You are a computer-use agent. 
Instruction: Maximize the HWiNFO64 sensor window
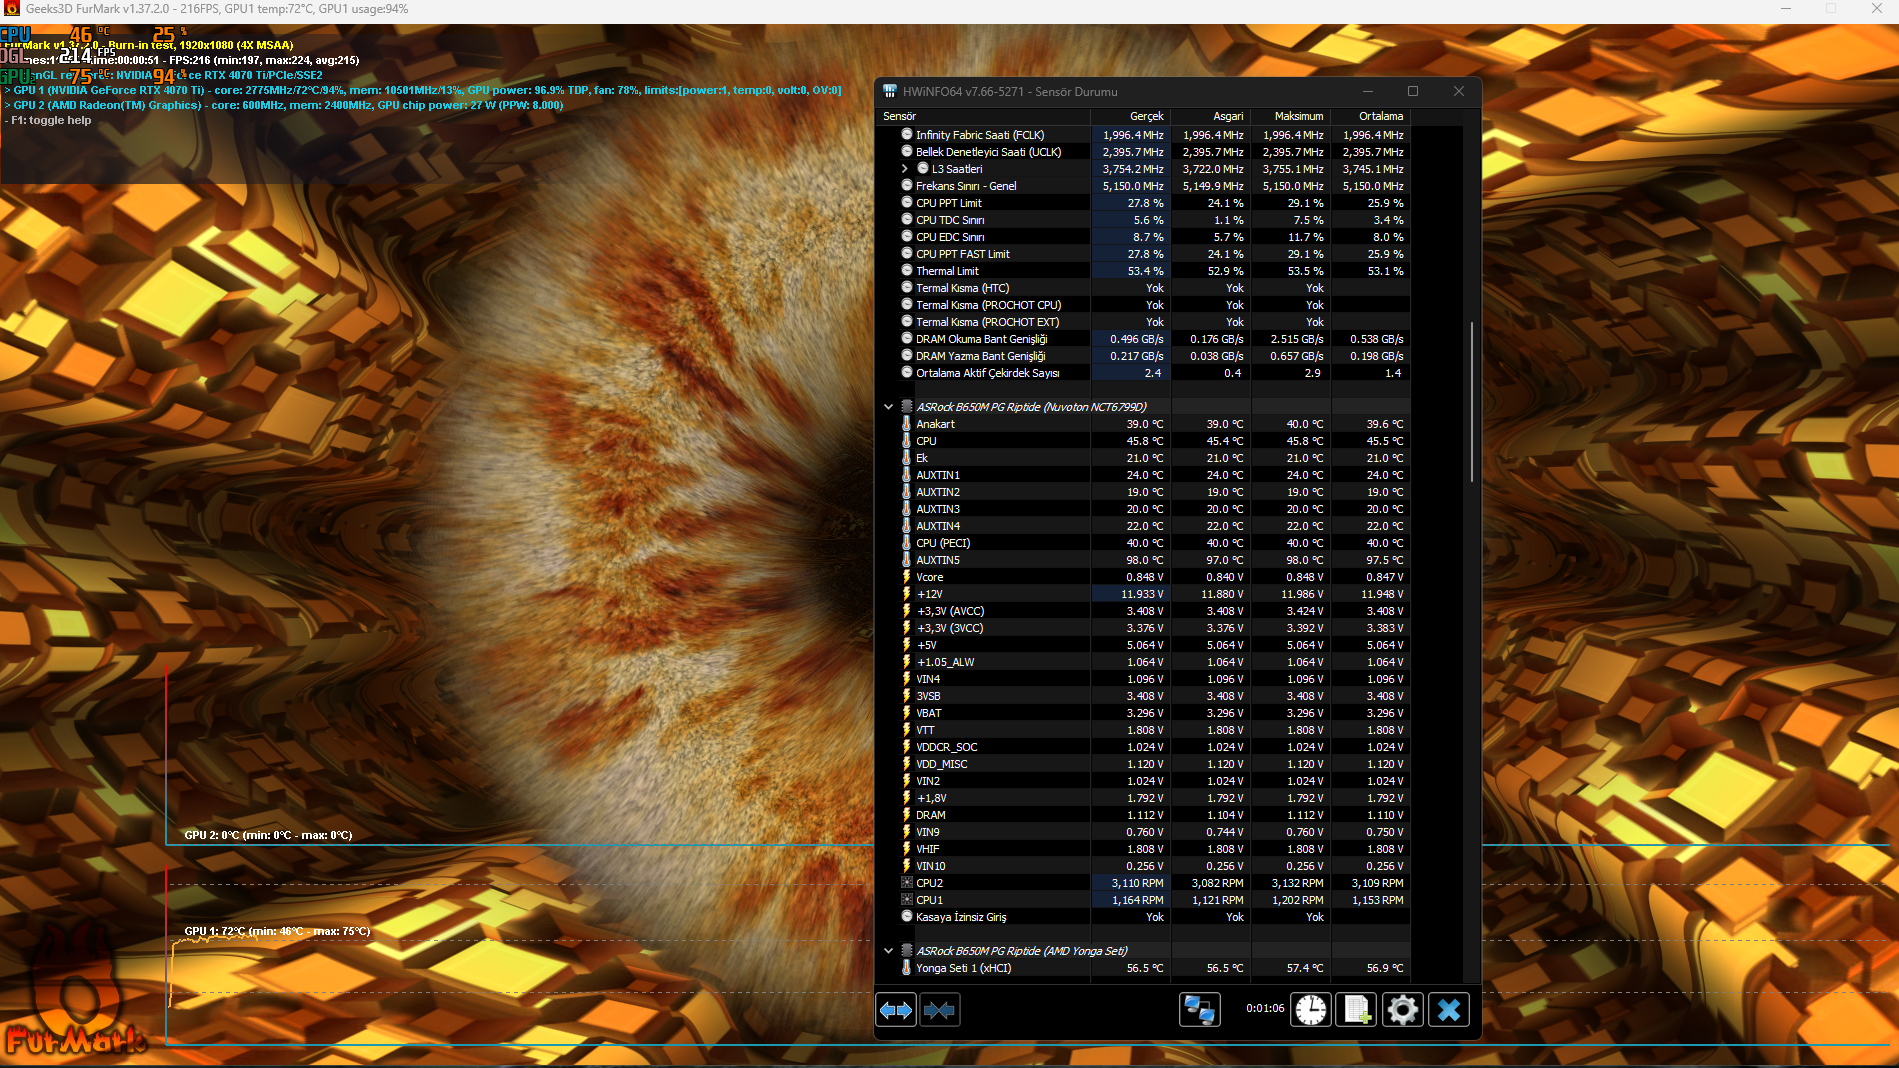coord(1413,91)
